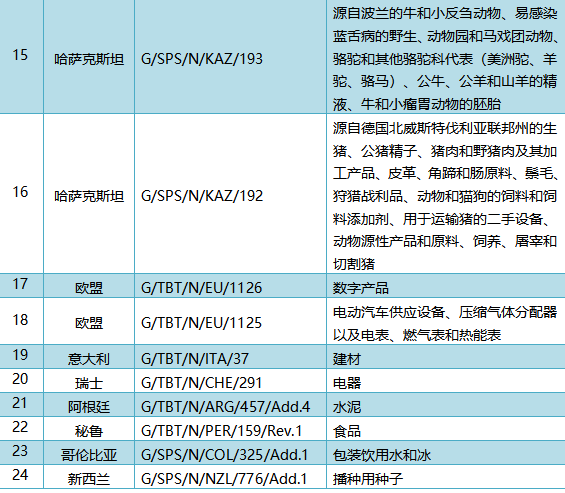Viewport: 565px width, 493px height.
Task: Select G/TBT/N/CHE/291 entry
Action: point(201,383)
